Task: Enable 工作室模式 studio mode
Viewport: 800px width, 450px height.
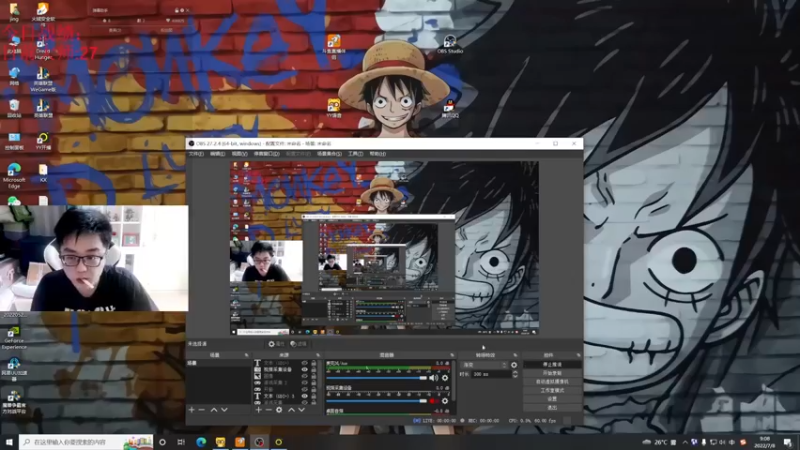Action: [552, 390]
